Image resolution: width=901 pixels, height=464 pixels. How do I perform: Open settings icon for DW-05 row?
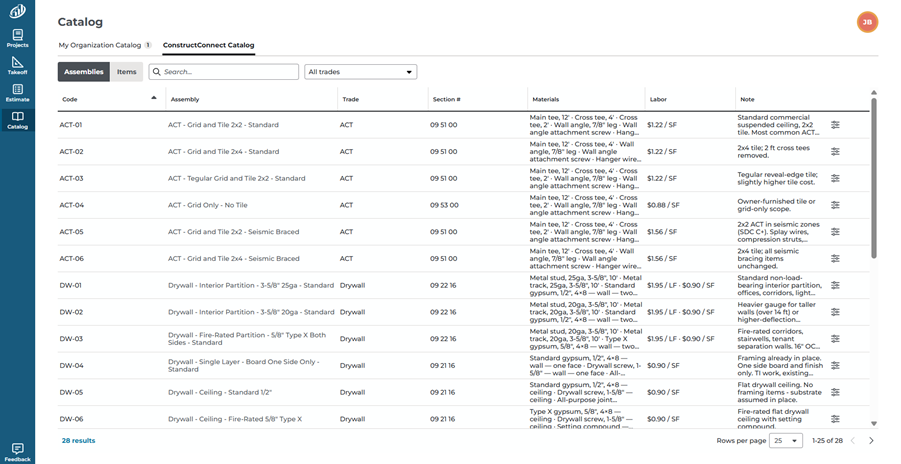[835, 392]
